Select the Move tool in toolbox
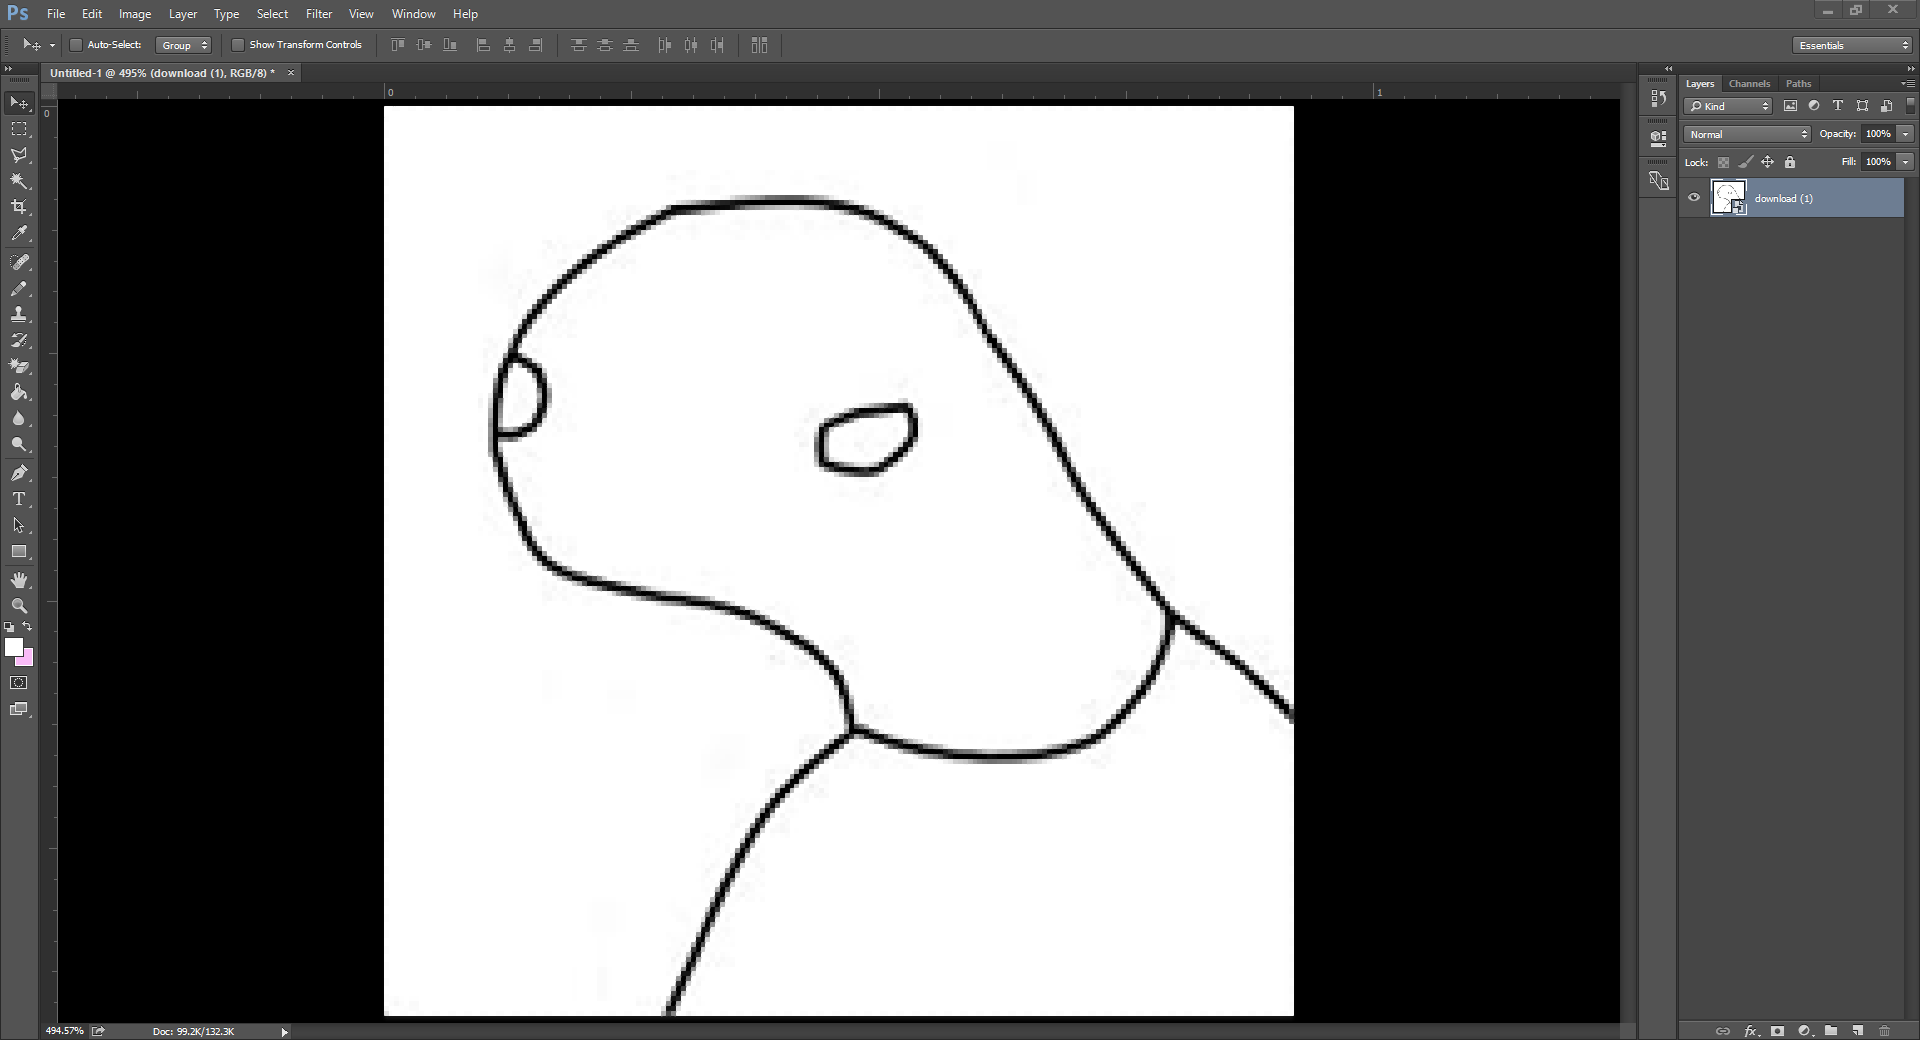Viewport: 1920px width, 1040px height. [x=19, y=103]
